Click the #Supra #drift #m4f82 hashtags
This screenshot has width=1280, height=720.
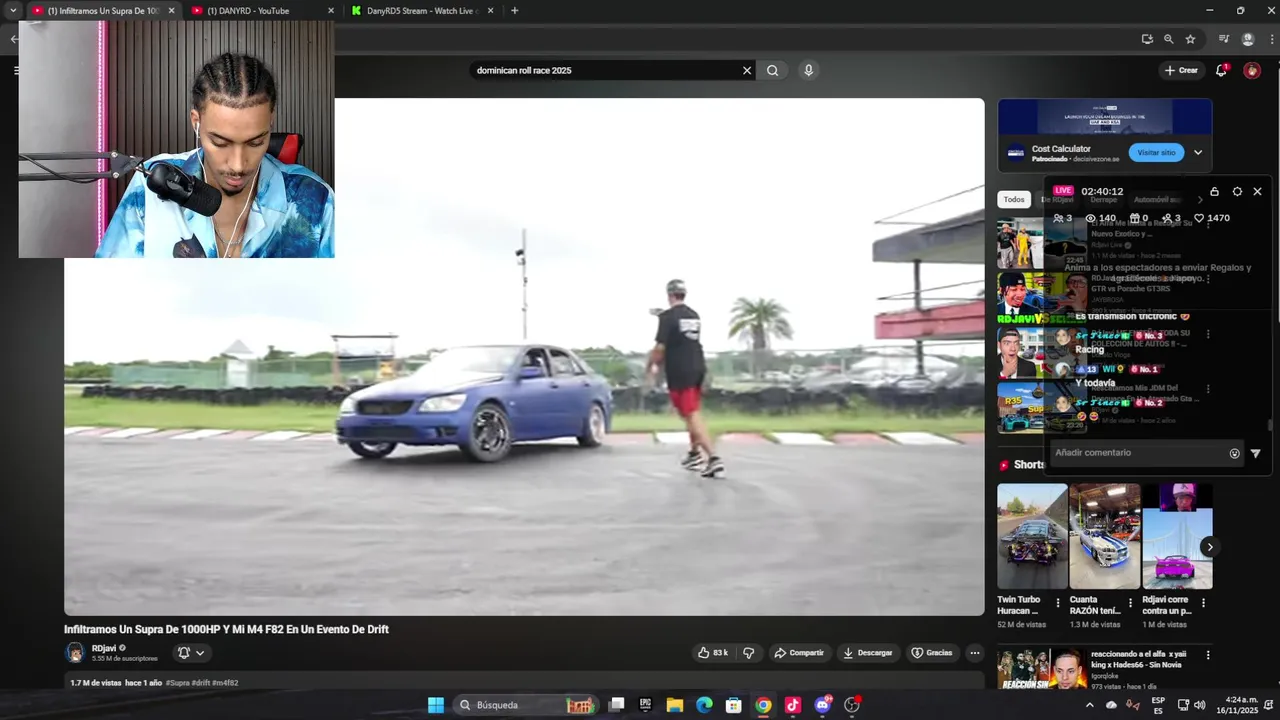[202, 683]
